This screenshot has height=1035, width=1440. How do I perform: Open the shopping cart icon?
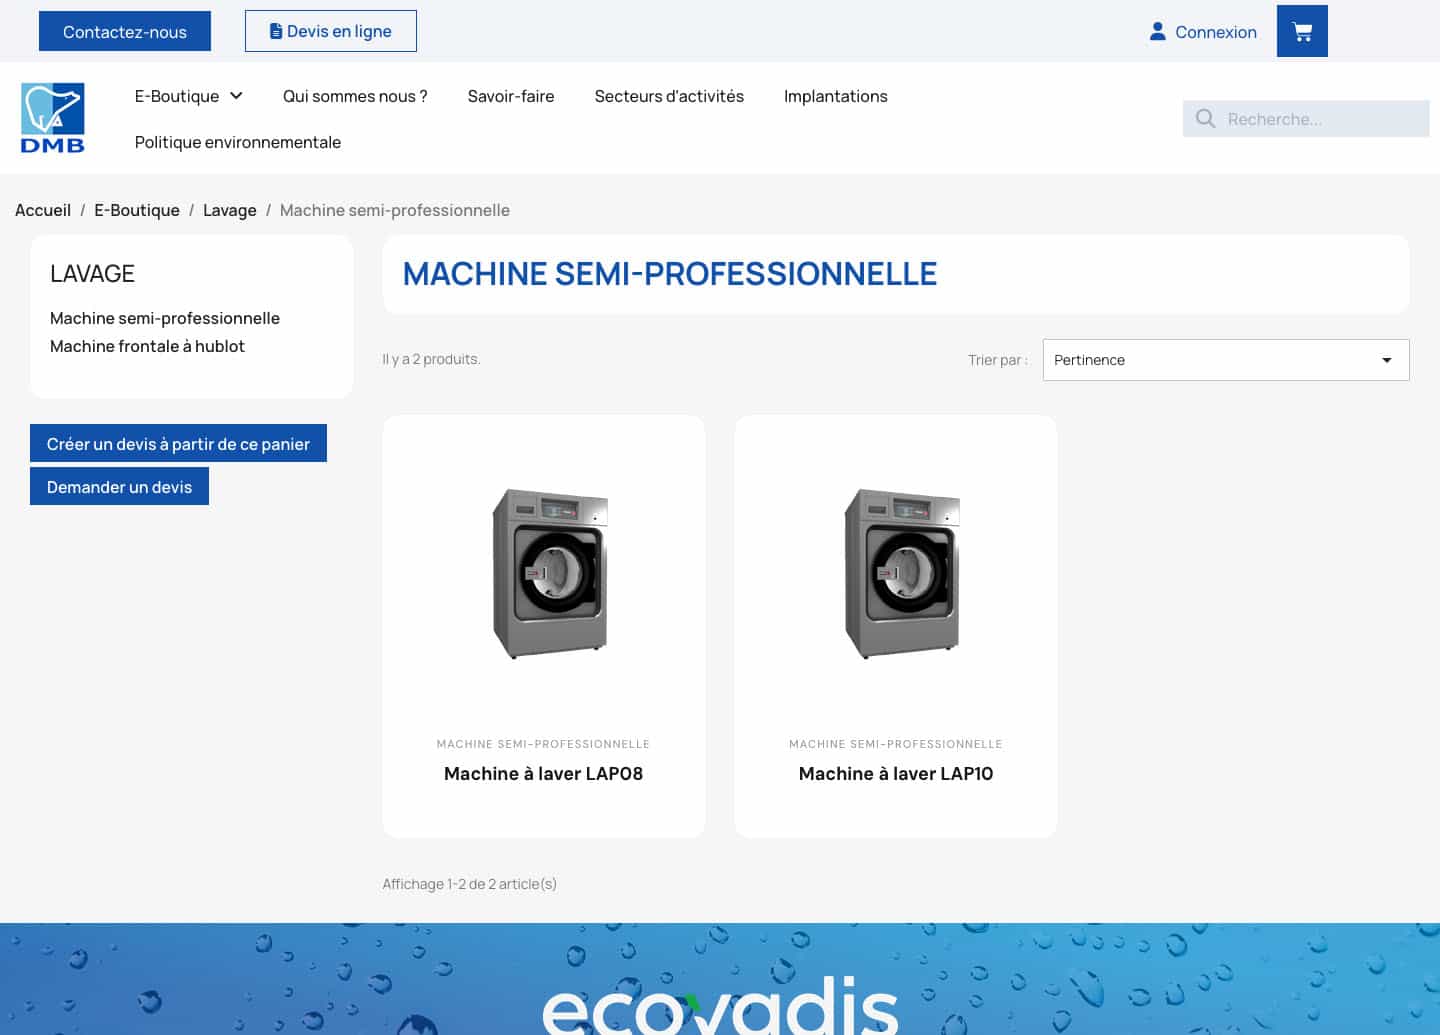[x=1302, y=31]
